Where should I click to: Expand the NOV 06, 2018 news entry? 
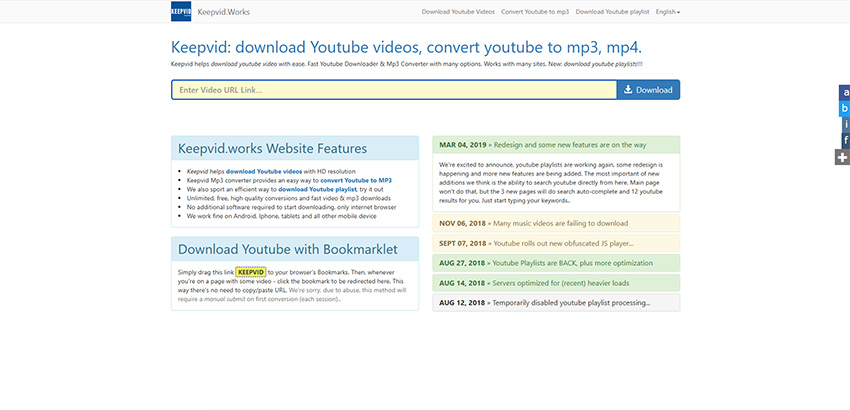(555, 223)
